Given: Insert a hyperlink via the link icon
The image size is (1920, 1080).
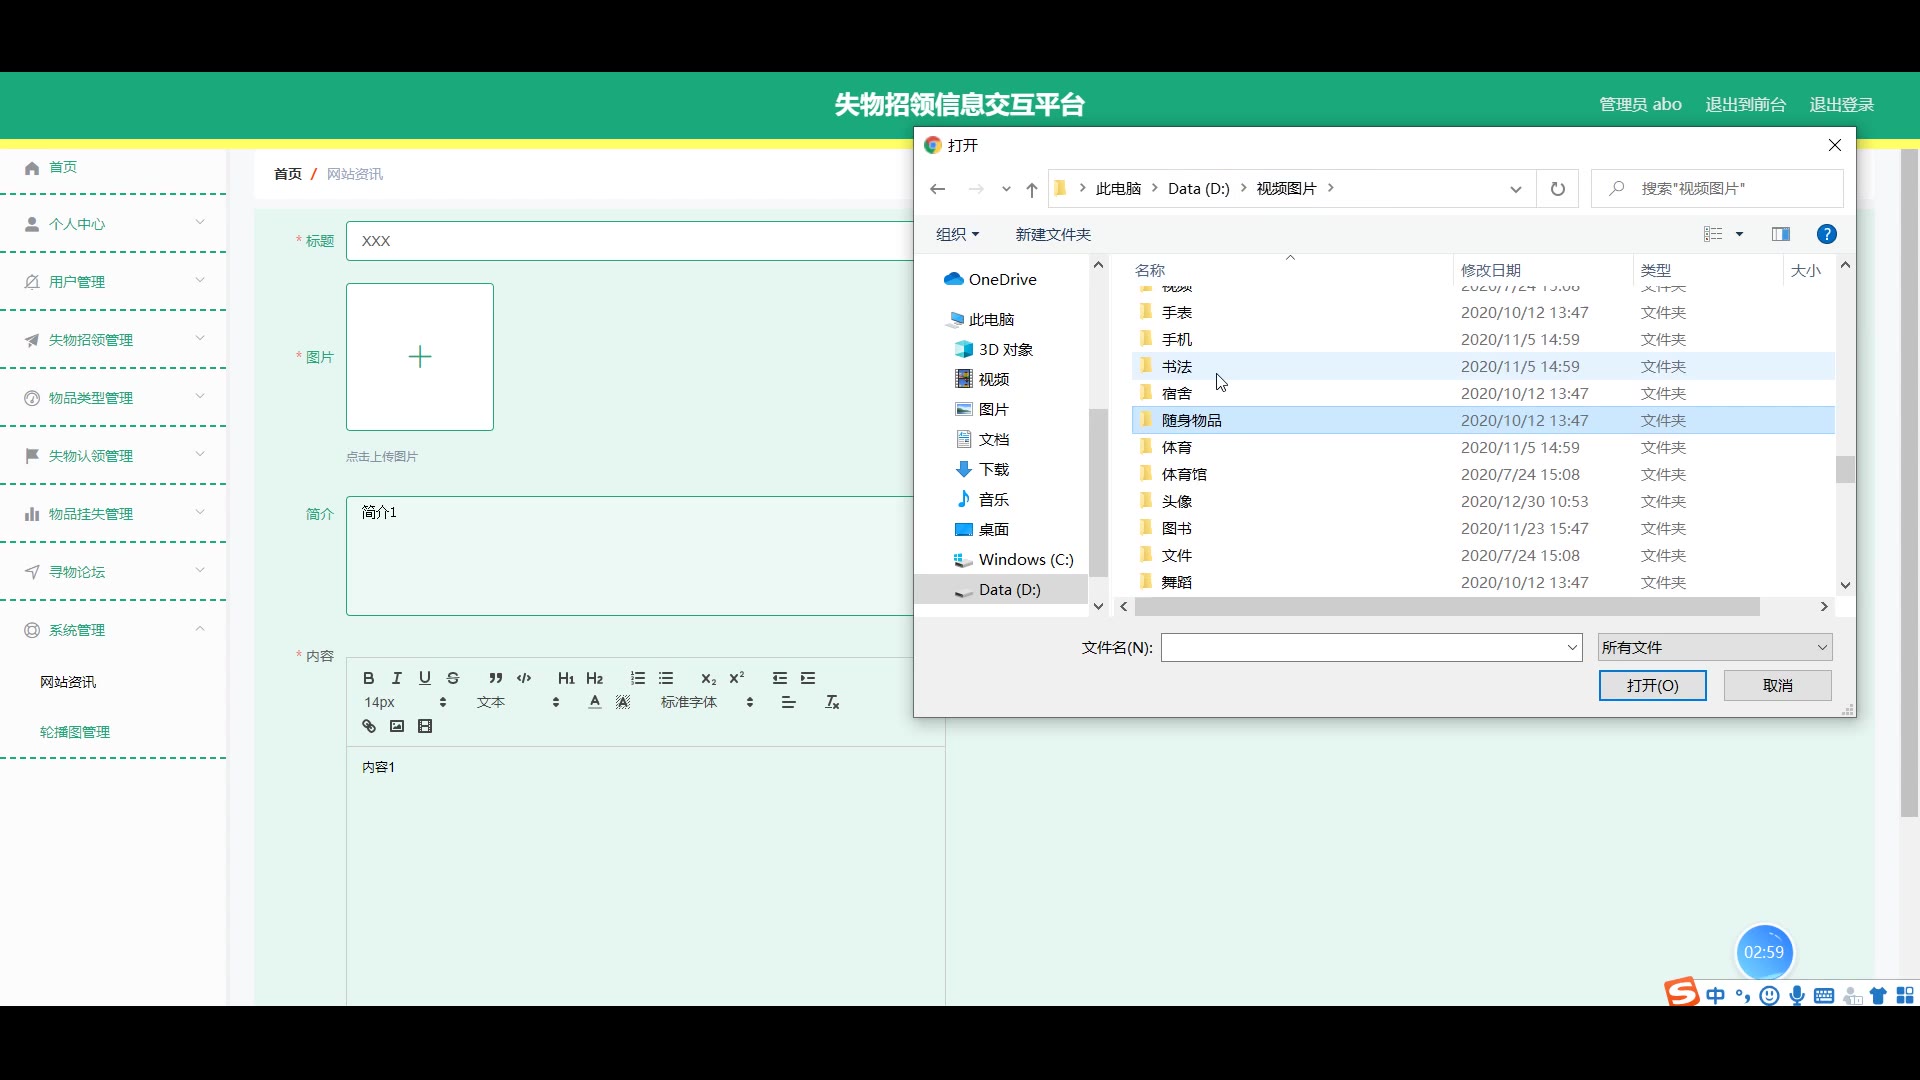Looking at the screenshot, I should click(x=369, y=726).
